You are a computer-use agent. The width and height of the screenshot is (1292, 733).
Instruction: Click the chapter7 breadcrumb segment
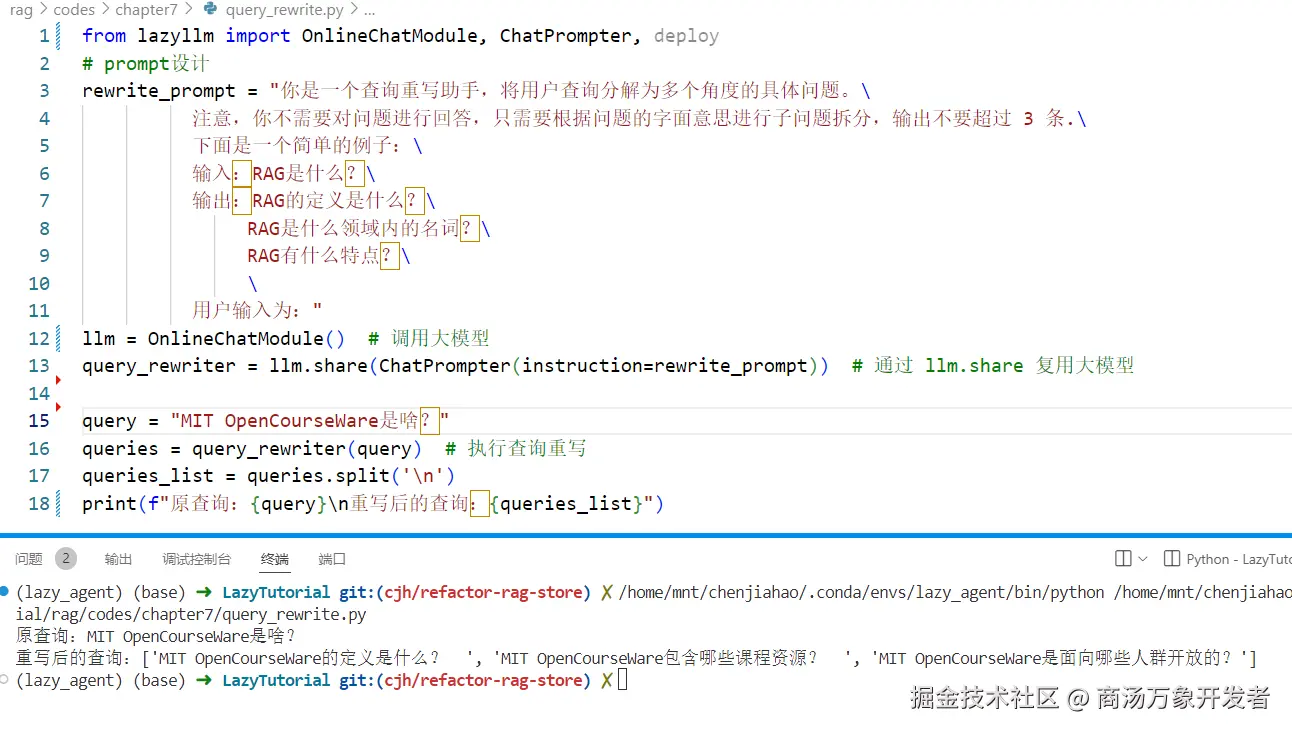[x=146, y=9]
